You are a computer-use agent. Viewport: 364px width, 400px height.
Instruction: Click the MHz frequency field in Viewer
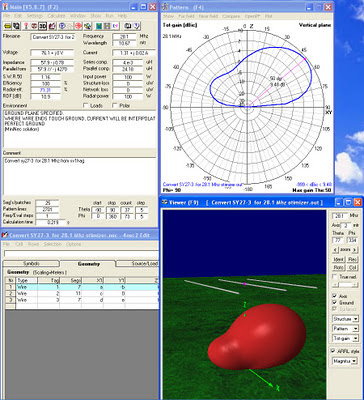pyautogui.click(x=340, y=216)
